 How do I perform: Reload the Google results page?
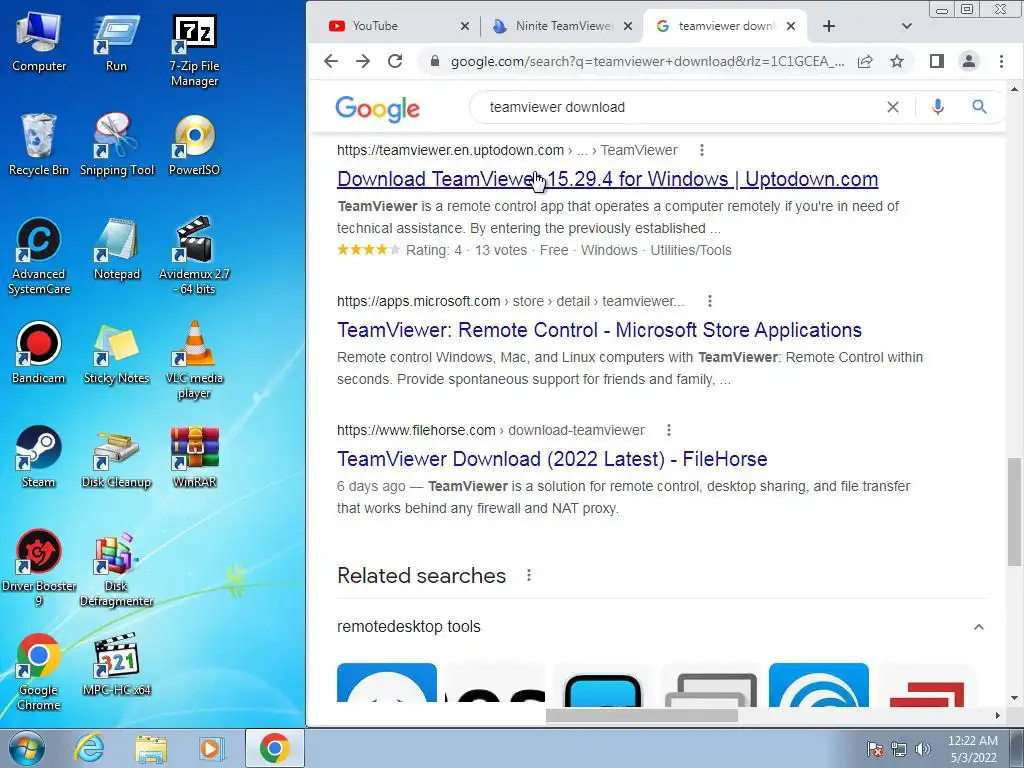tap(394, 61)
